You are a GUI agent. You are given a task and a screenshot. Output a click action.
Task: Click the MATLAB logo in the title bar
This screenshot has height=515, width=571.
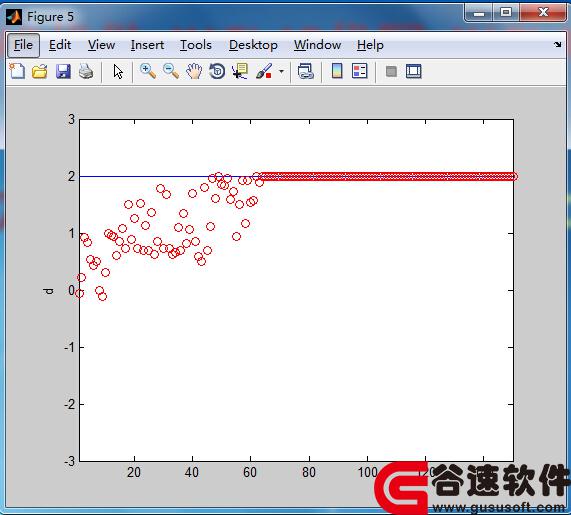point(14,17)
